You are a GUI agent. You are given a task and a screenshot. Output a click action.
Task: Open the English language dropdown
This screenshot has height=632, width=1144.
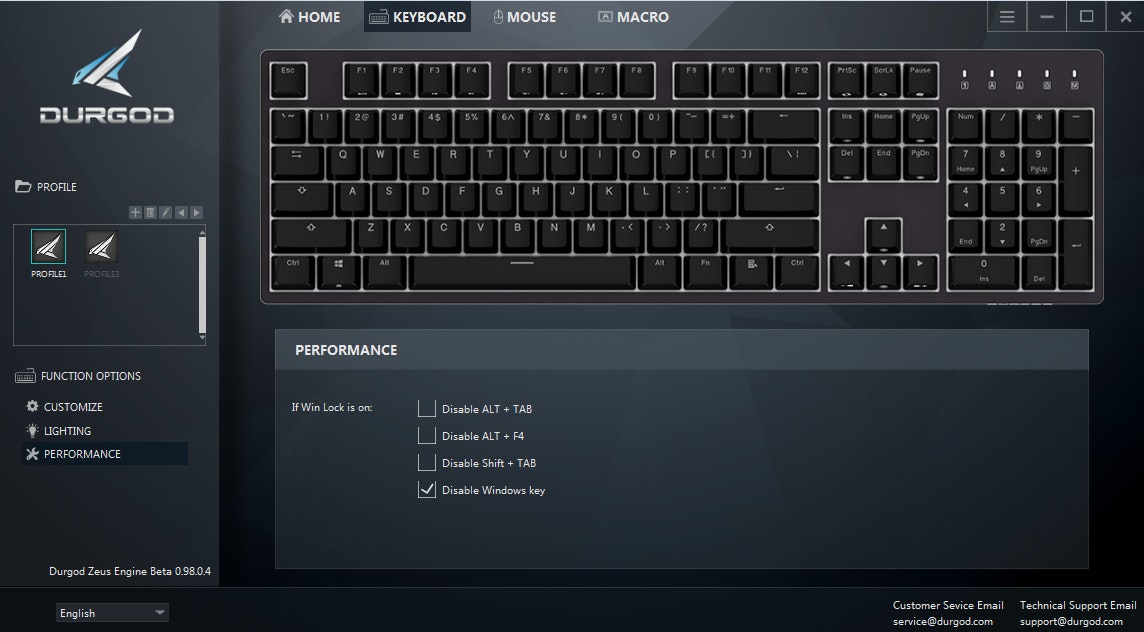point(112,613)
